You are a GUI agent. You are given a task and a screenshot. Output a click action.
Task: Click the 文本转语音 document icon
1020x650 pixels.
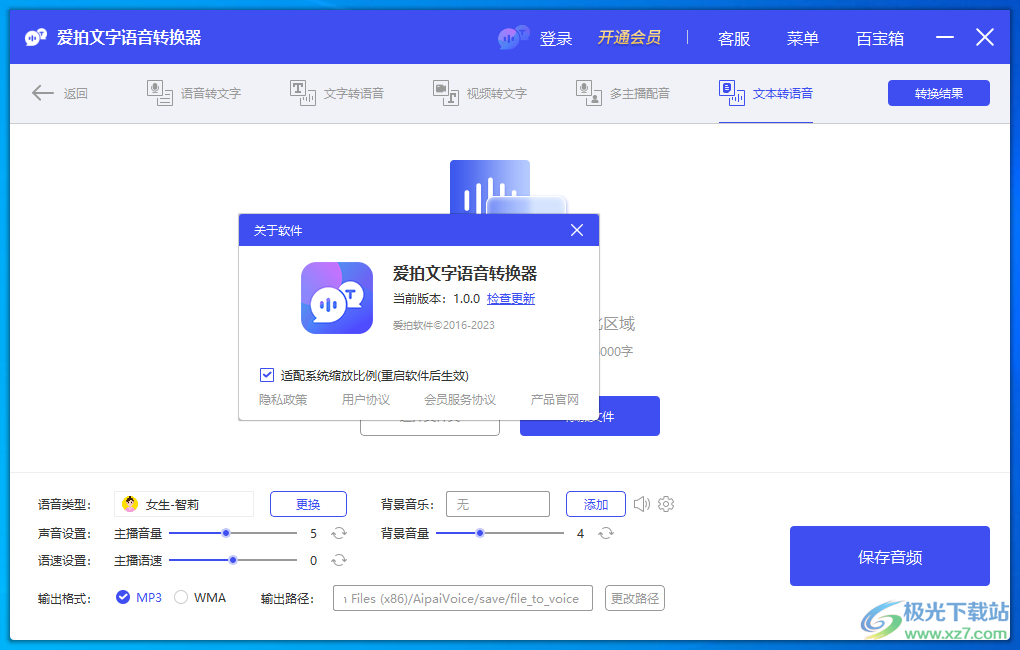pyautogui.click(x=732, y=93)
